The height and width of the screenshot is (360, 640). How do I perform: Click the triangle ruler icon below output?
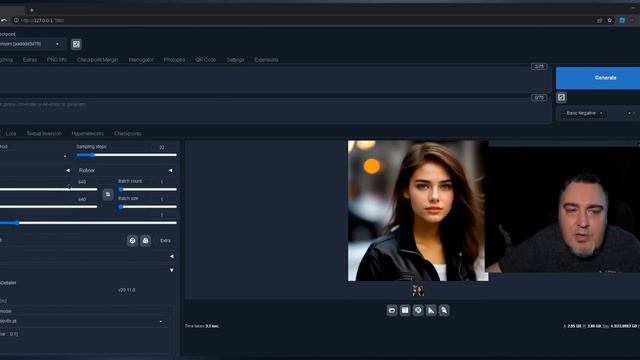431,311
